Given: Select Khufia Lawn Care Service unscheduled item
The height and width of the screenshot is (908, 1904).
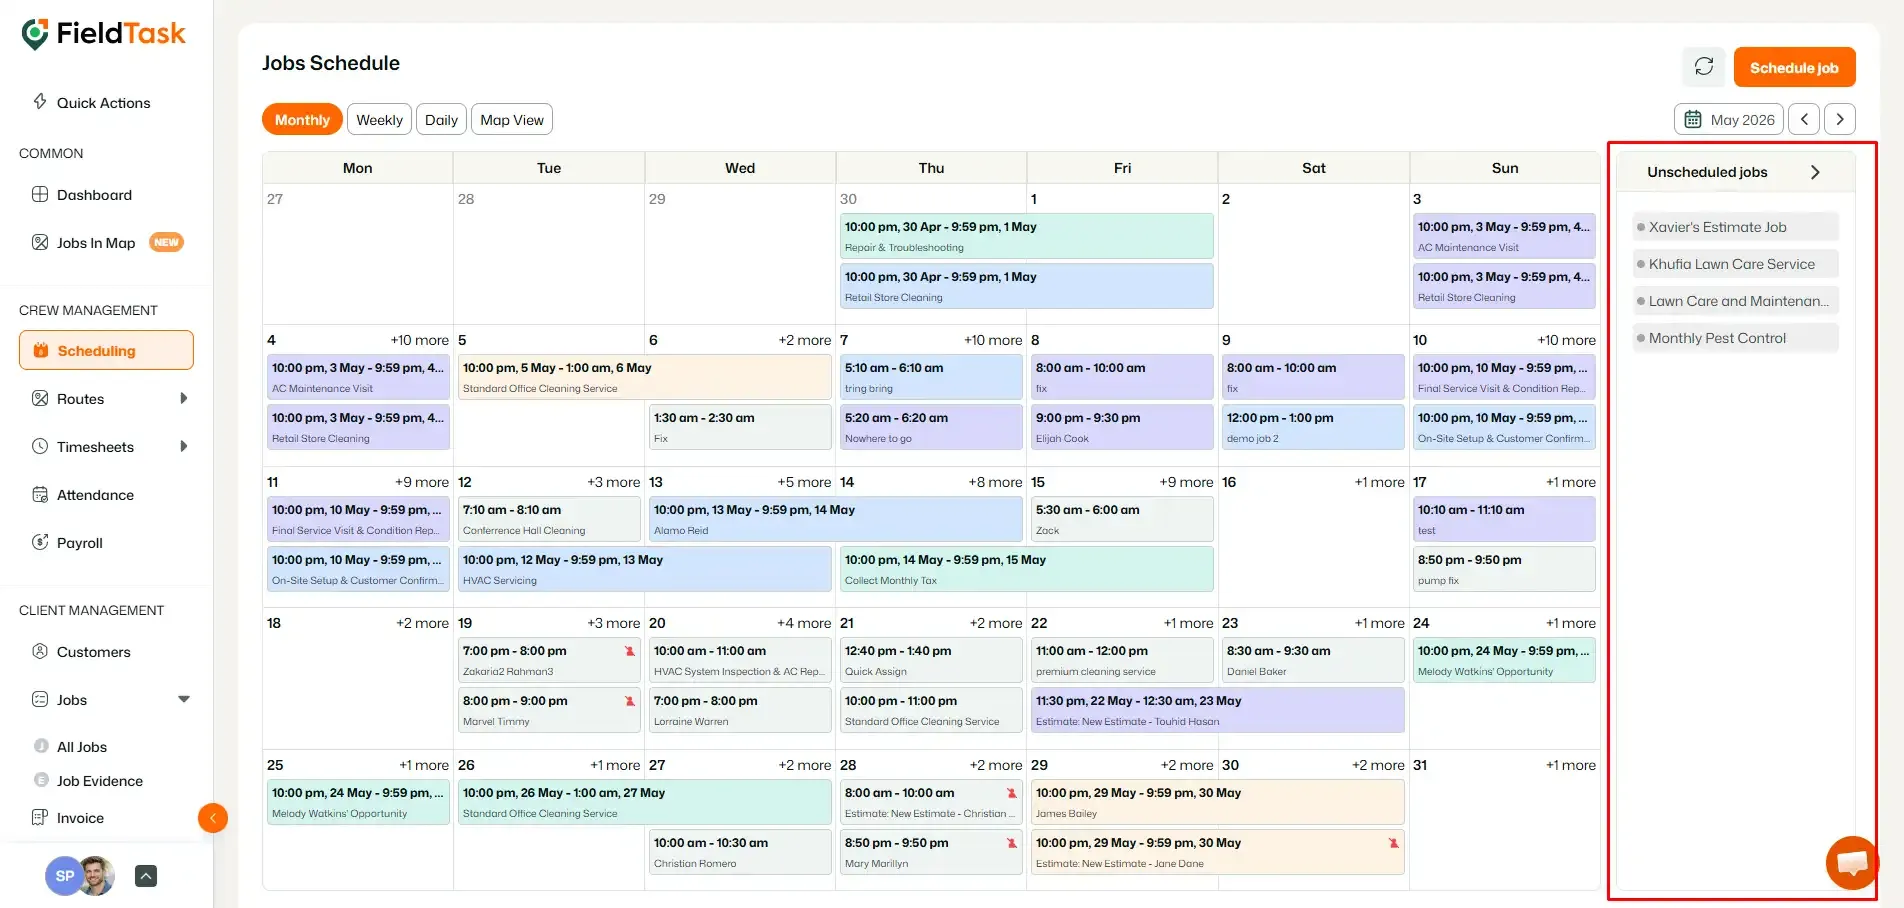Looking at the screenshot, I should click(x=1735, y=264).
